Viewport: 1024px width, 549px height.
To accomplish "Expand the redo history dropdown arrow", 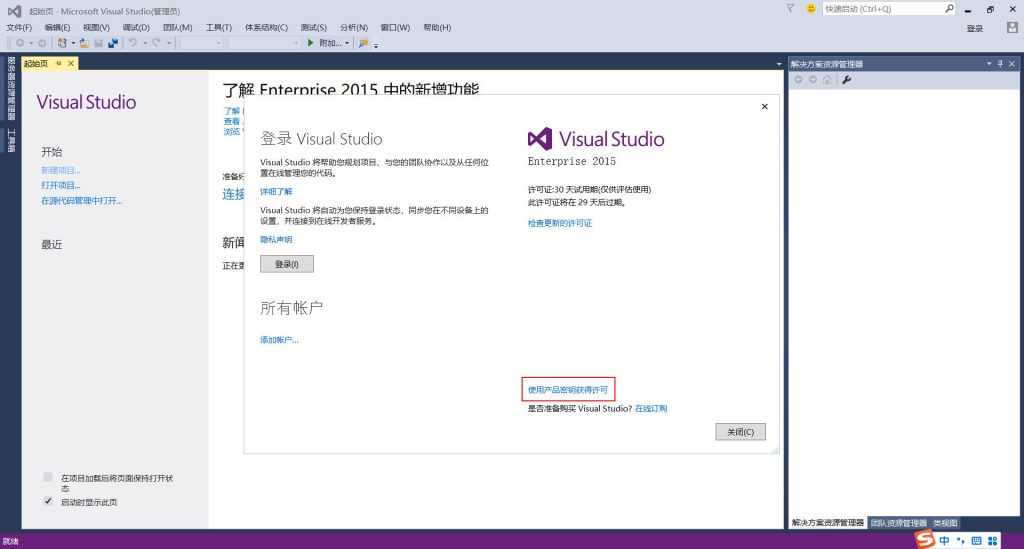I will pyautogui.click(x=168, y=44).
